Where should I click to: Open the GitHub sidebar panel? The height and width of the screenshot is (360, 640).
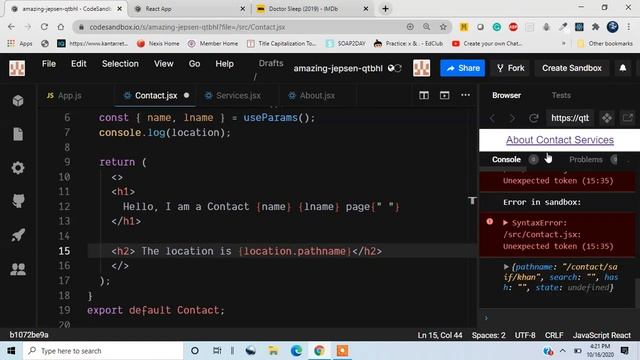pos(18,201)
